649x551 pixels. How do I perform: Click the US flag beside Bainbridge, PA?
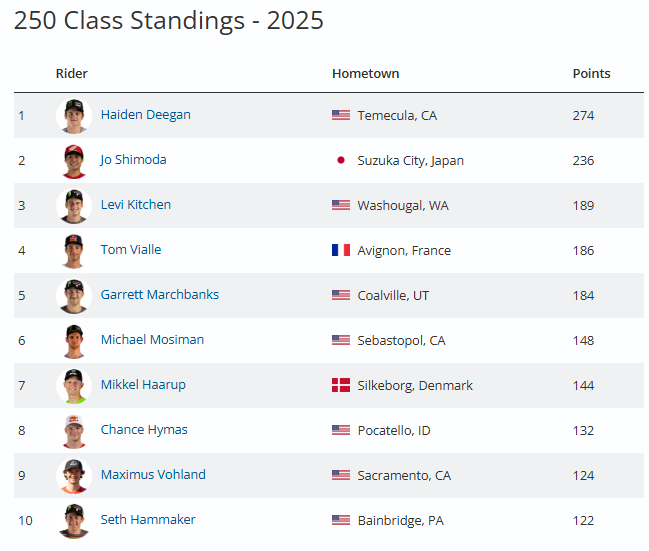(340, 520)
